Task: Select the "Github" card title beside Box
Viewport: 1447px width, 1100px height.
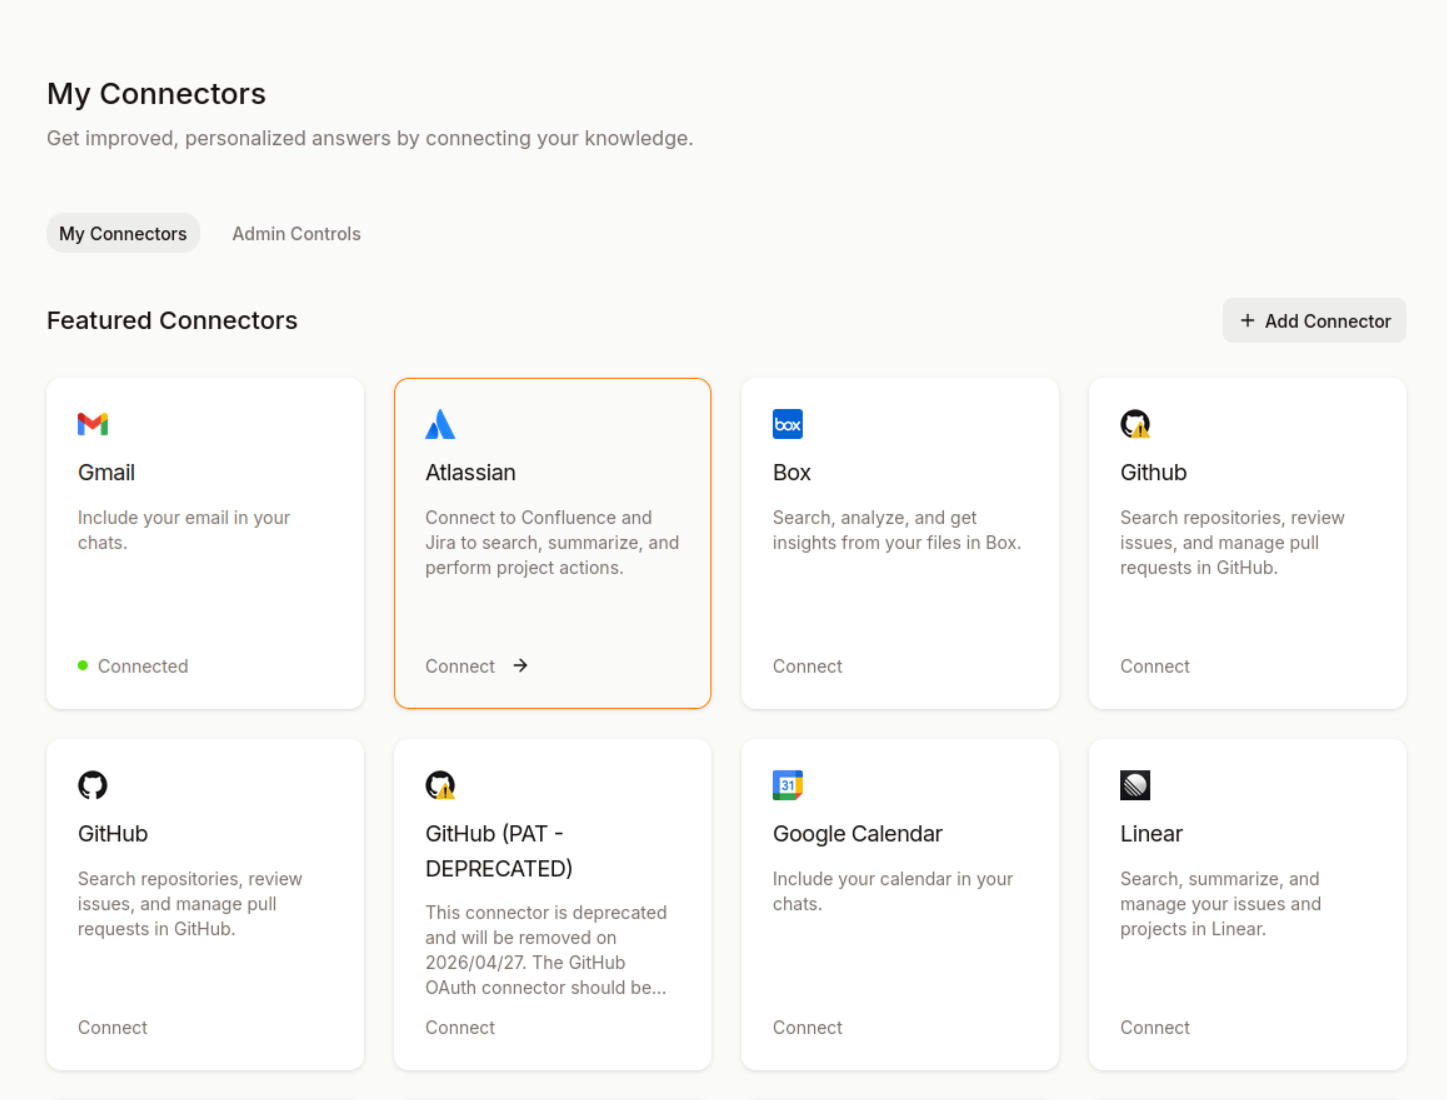Action: click(1153, 472)
